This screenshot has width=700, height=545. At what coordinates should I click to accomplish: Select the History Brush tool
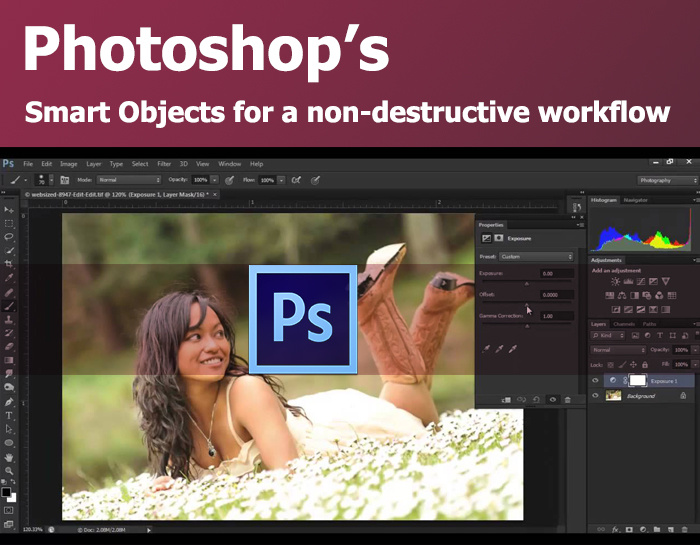click(8, 333)
